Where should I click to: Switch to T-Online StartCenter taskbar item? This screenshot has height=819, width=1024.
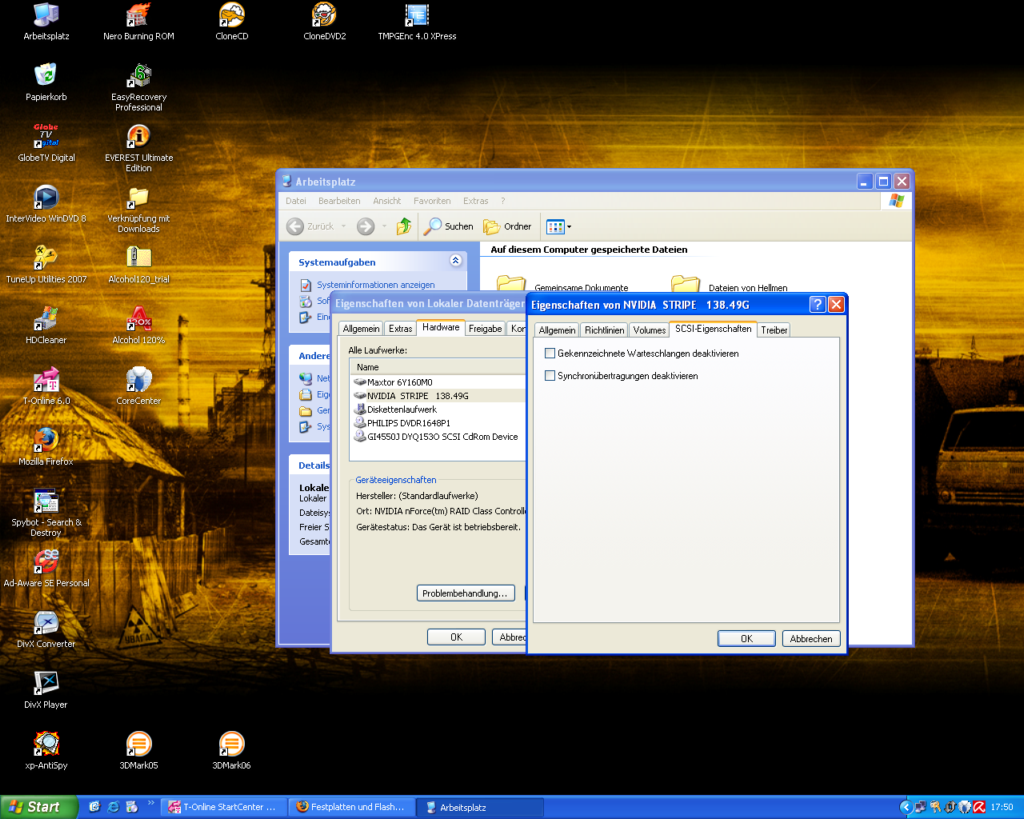point(223,807)
